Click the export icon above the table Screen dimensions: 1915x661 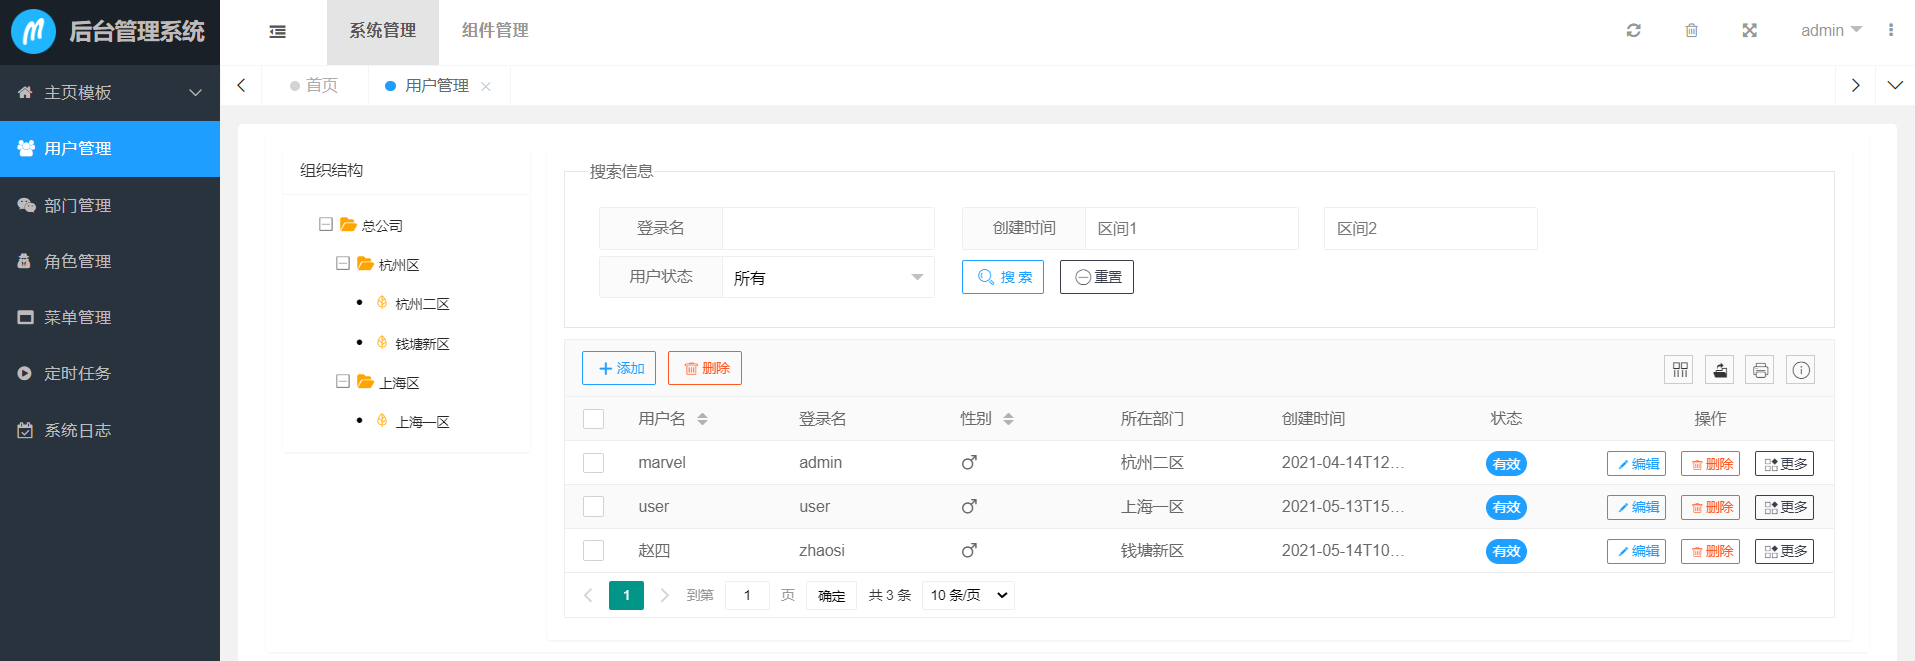tap(1720, 370)
